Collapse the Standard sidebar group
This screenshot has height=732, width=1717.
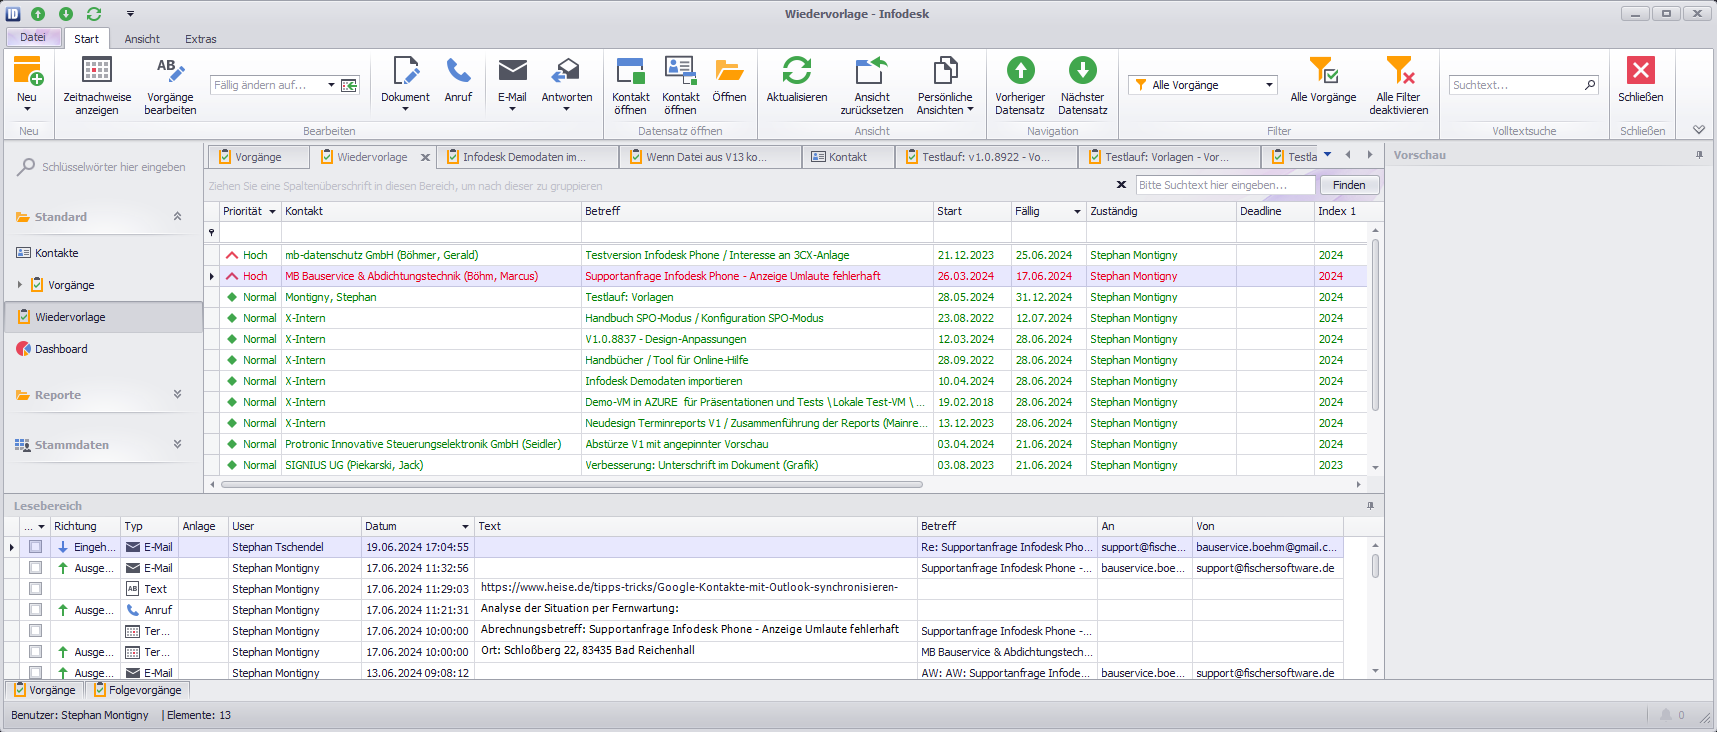(x=177, y=217)
